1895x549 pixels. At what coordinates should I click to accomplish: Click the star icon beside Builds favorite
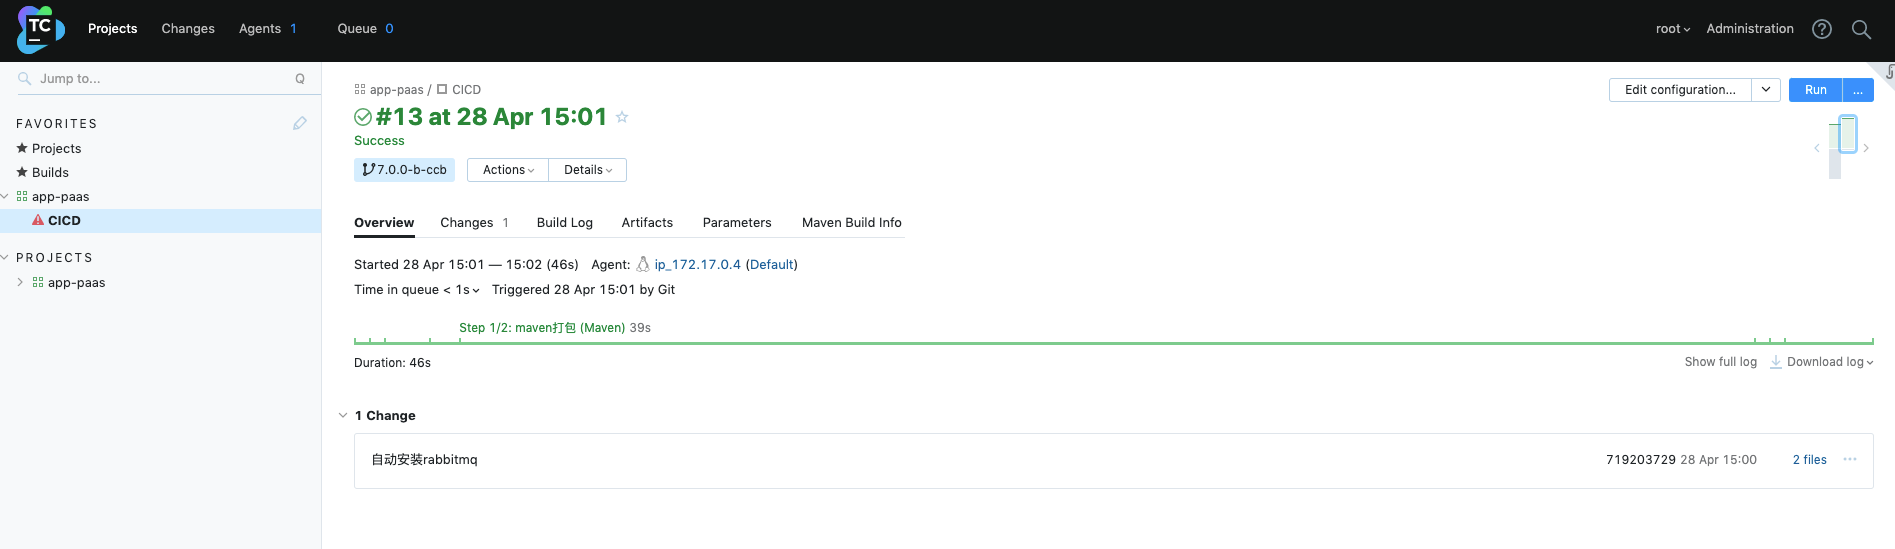coord(22,172)
